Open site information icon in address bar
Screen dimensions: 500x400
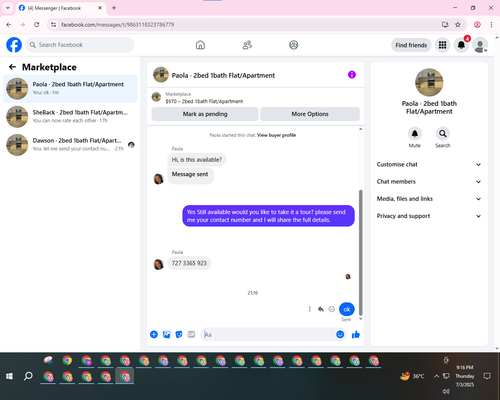click(x=53, y=24)
